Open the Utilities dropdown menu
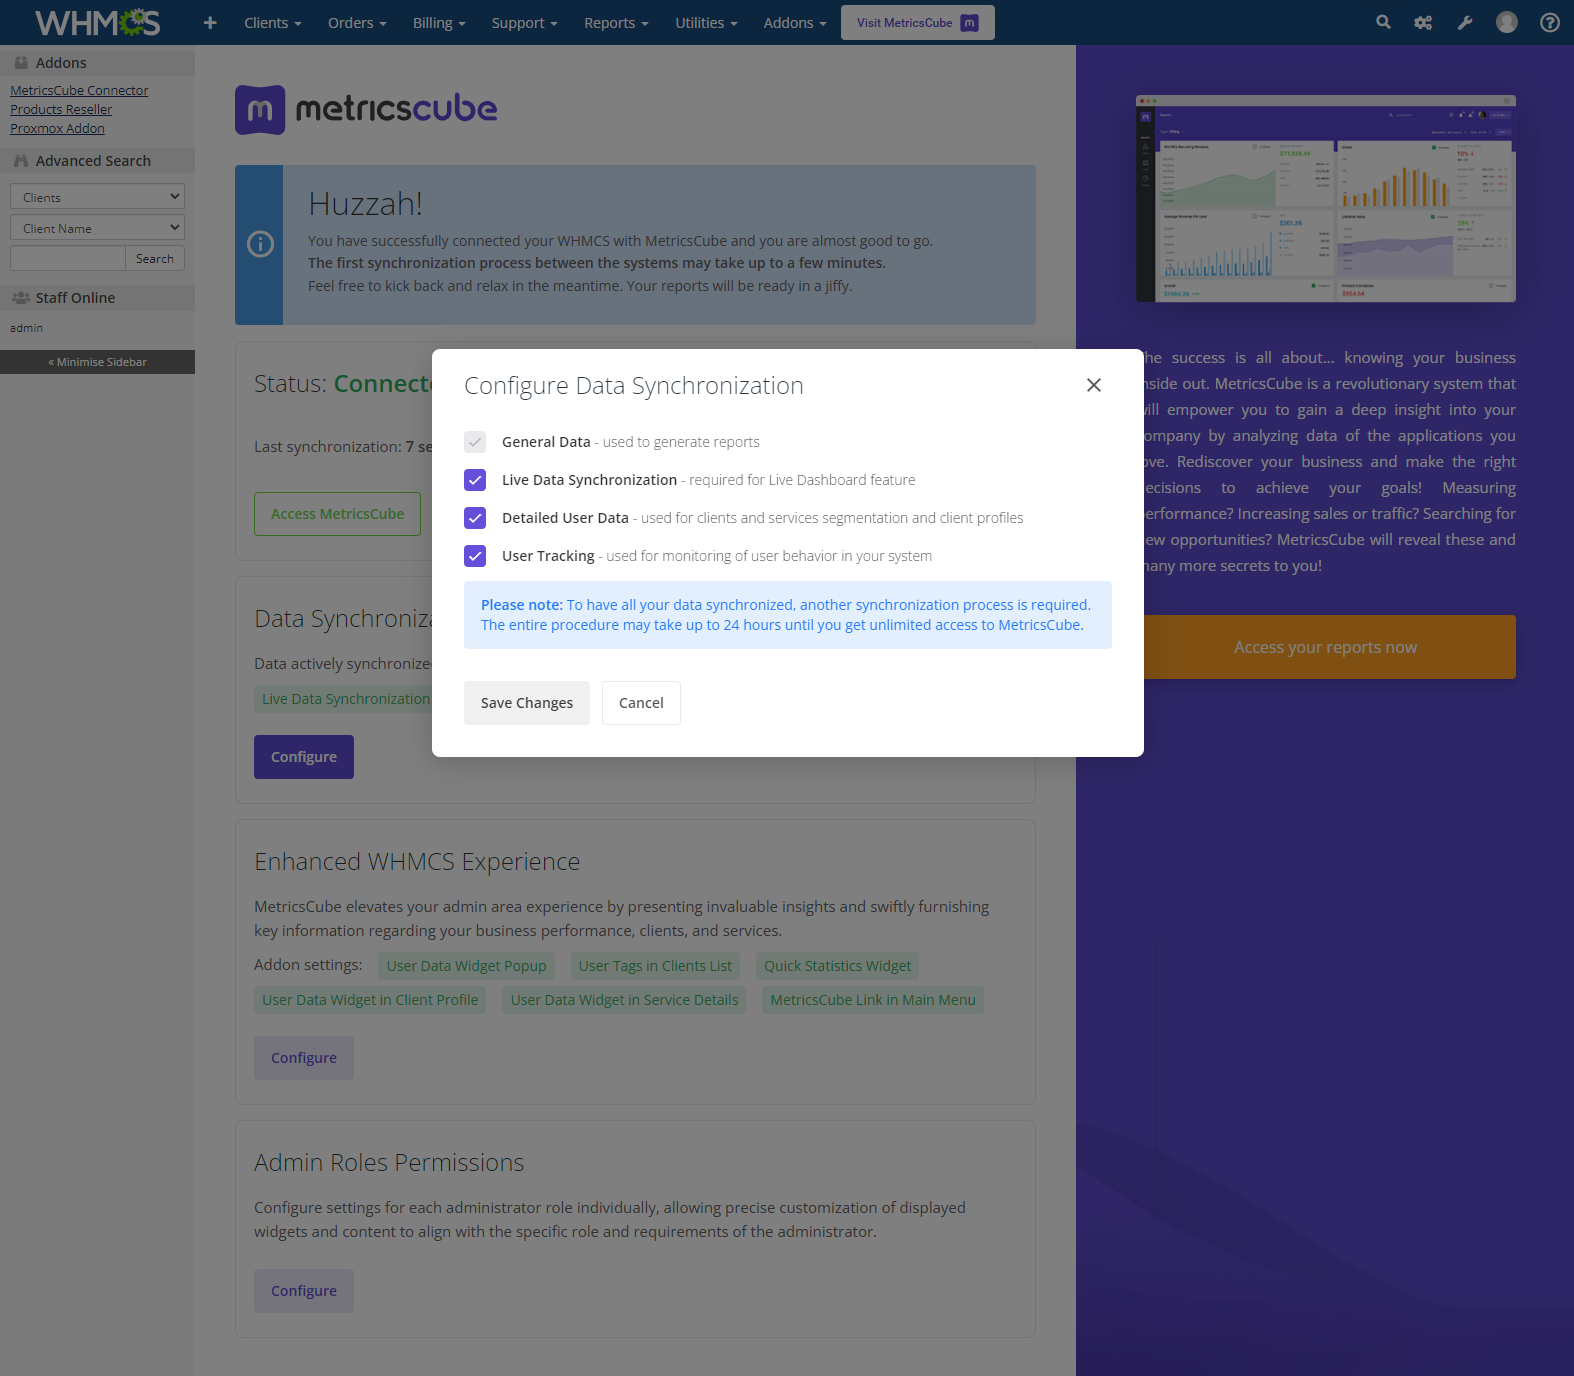 point(706,22)
